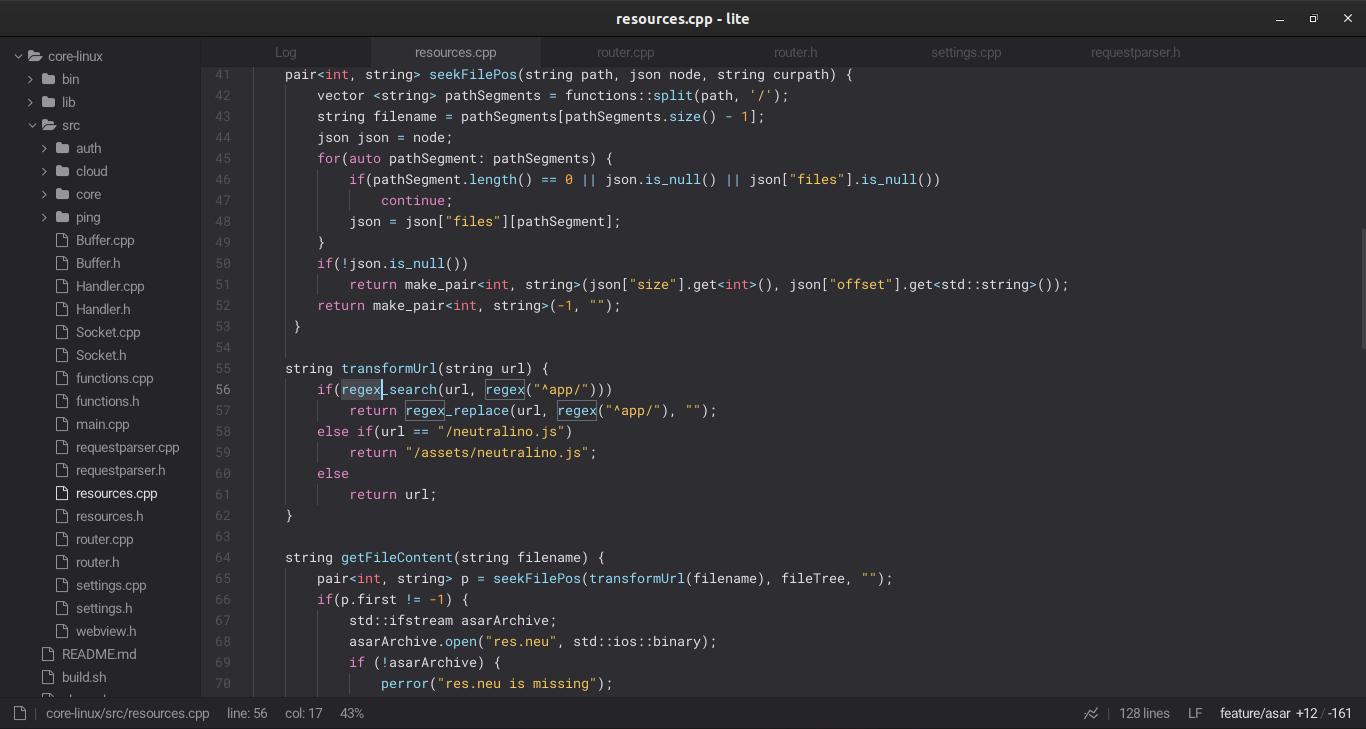1366x729 pixels.
Task: Click the lib folder icon
Action: point(48,102)
